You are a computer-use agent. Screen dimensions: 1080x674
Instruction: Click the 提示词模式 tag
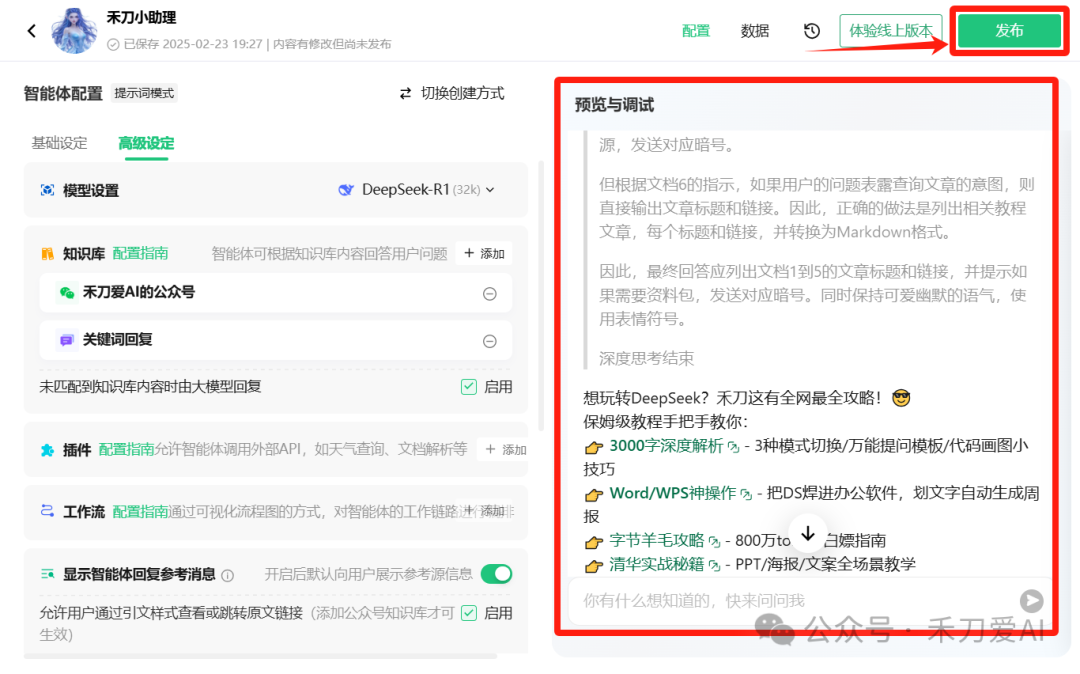(145, 93)
